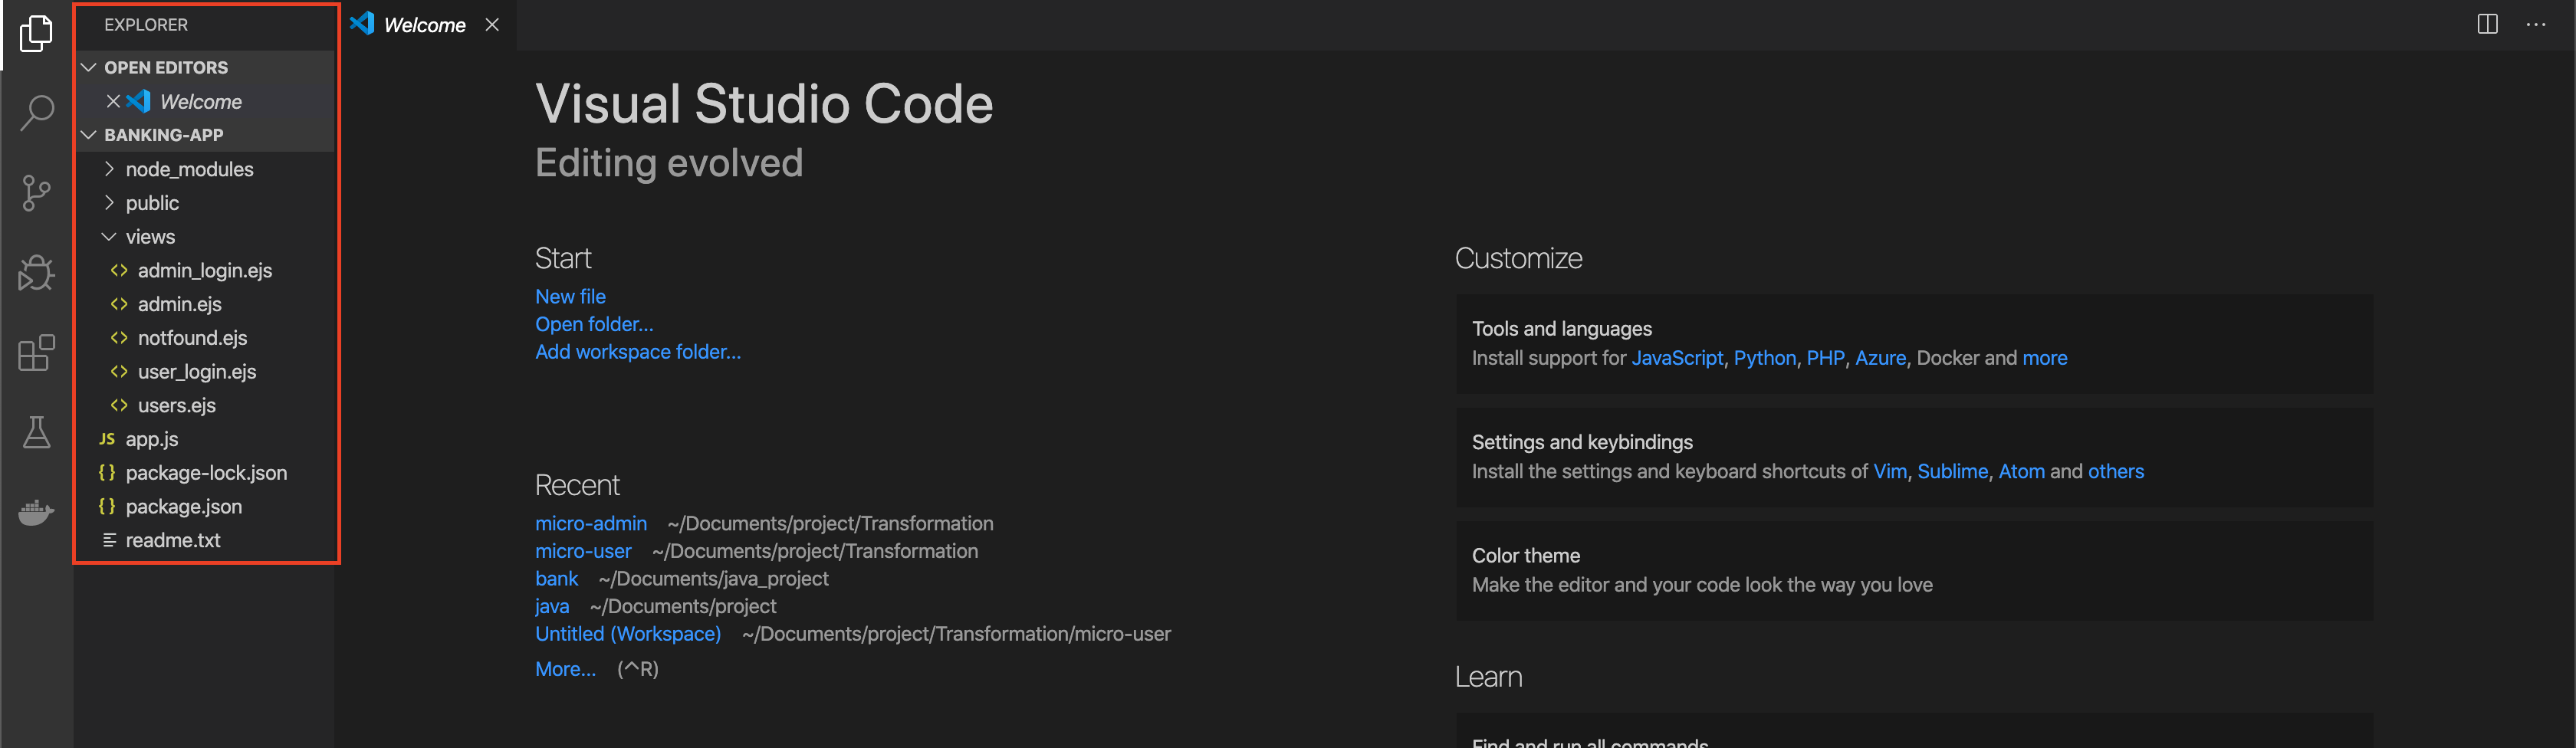Click the Tools and languages heading

click(x=1561, y=329)
